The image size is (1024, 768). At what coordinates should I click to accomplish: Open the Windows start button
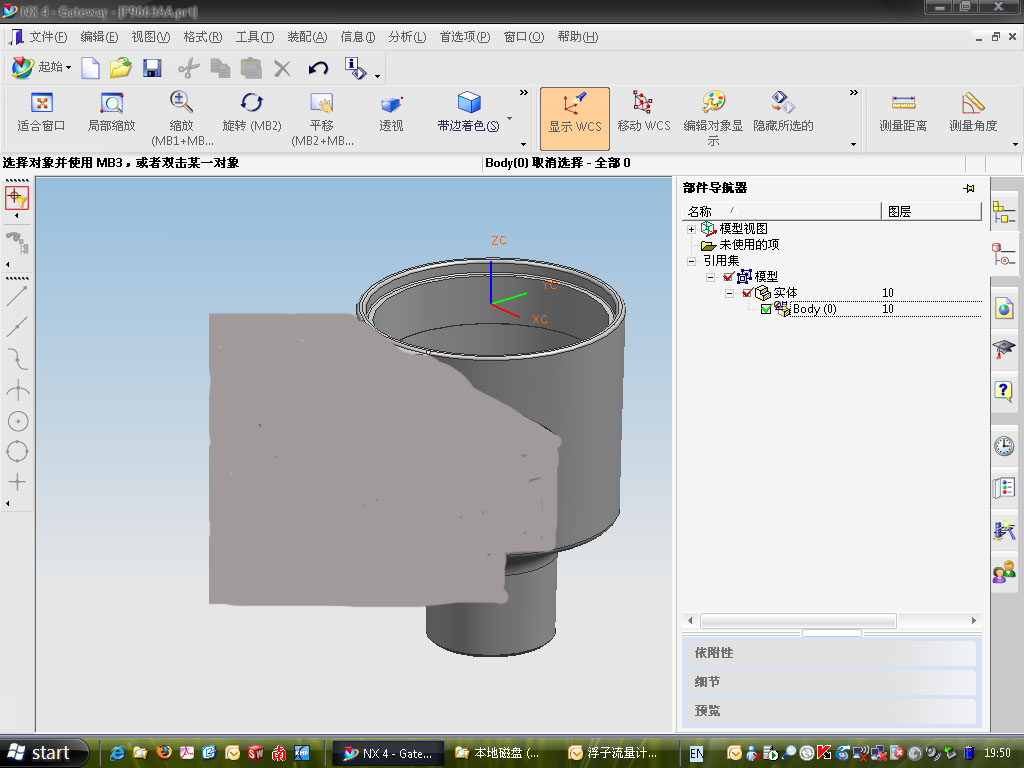pyautogui.click(x=44, y=753)
